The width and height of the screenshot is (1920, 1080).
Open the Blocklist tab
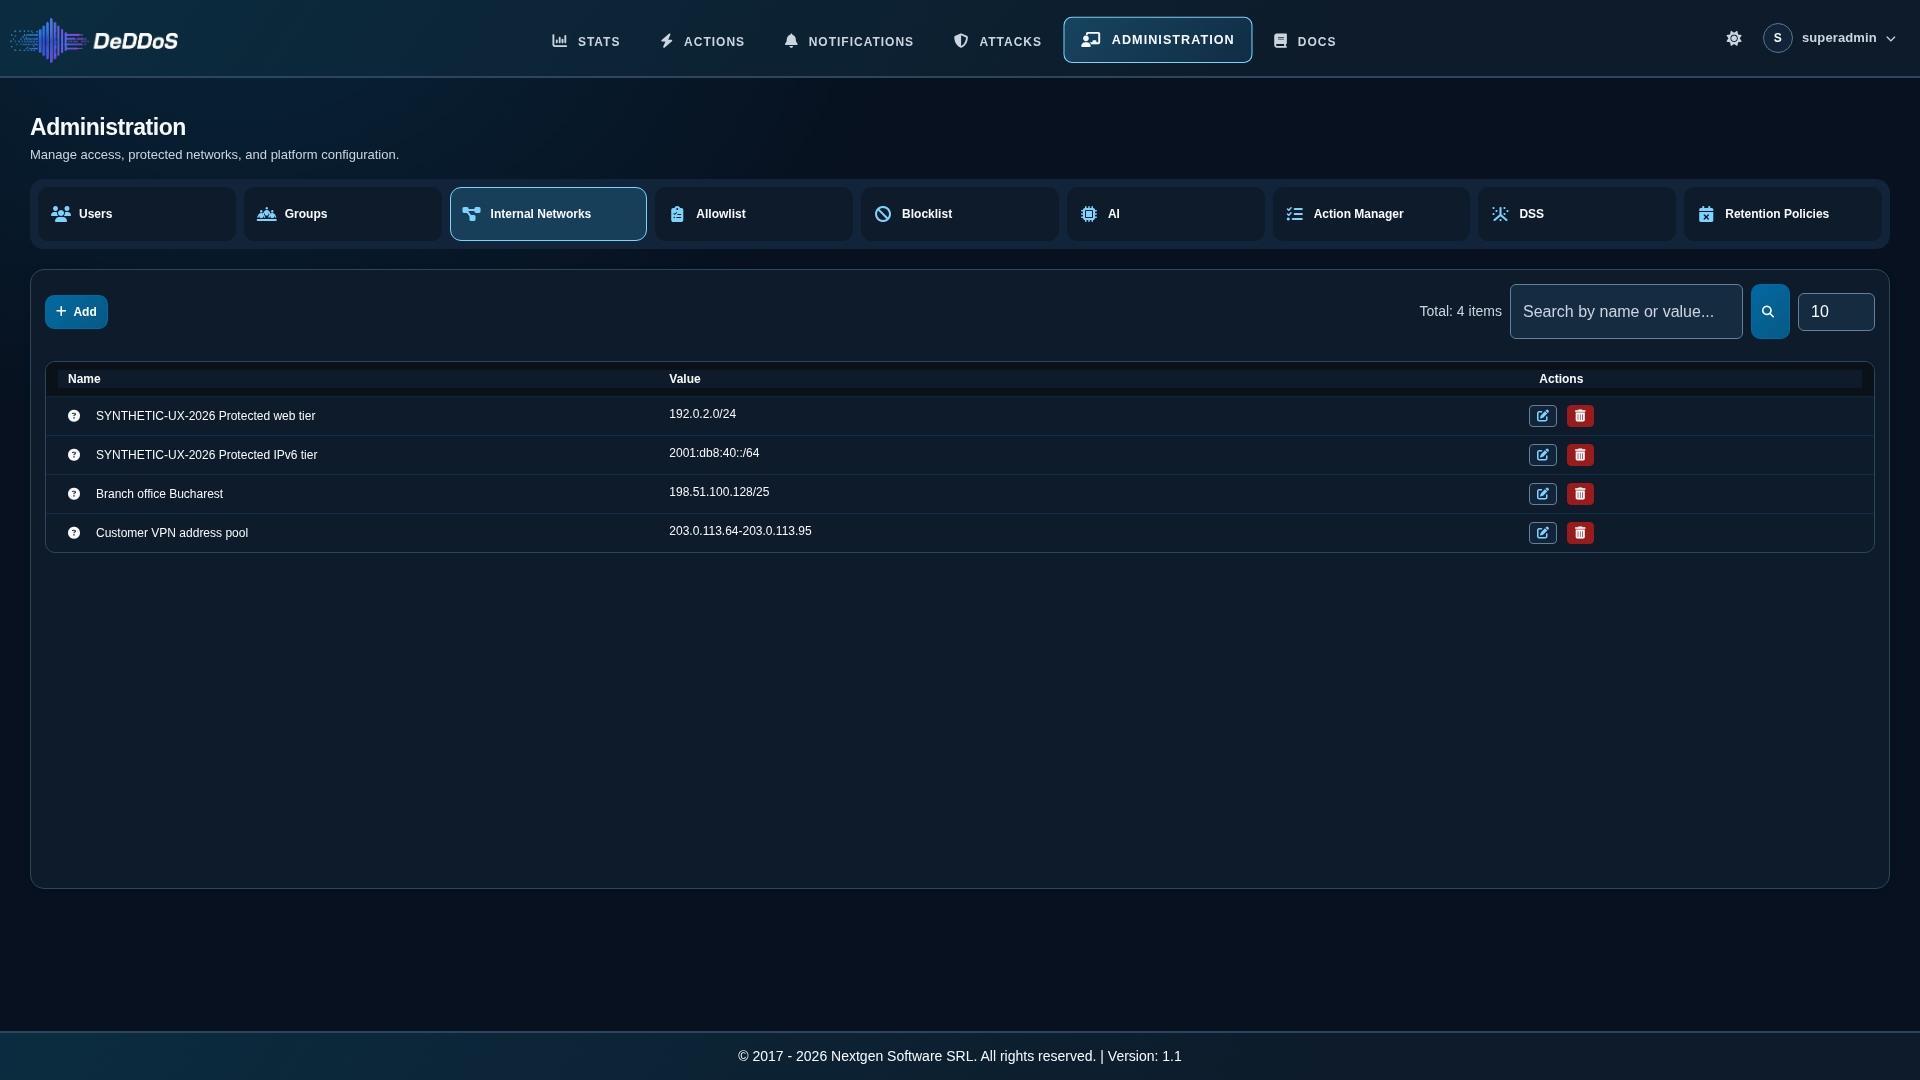[x=960, y=214]
